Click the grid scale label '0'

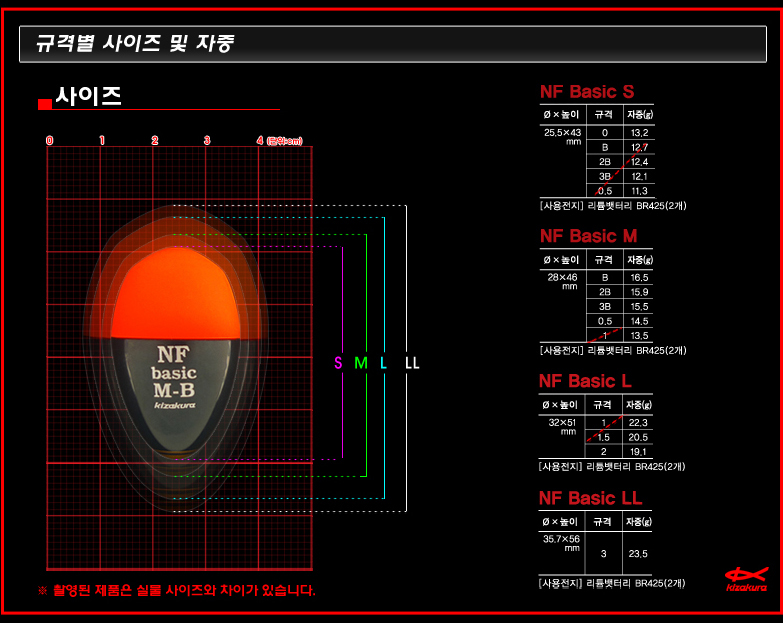(49, 140)
